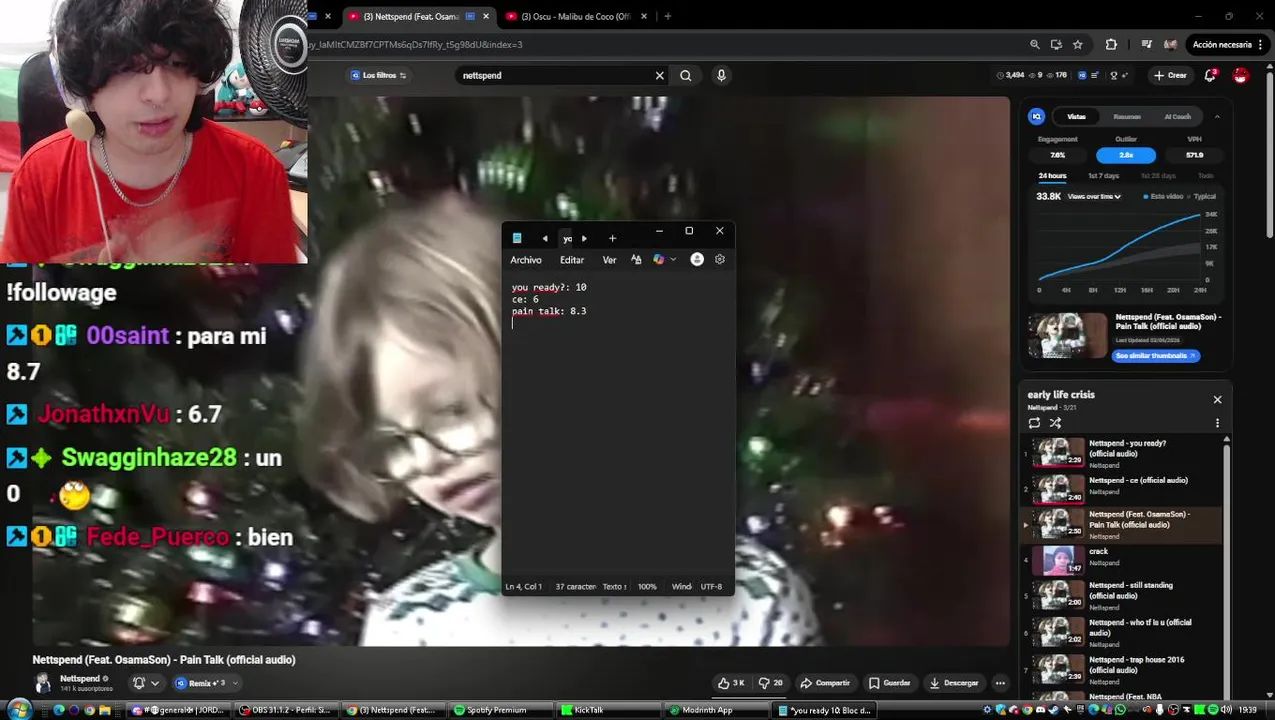Click Compartir to share the video
Screen dimensions: 1275x720
(825, 683)
